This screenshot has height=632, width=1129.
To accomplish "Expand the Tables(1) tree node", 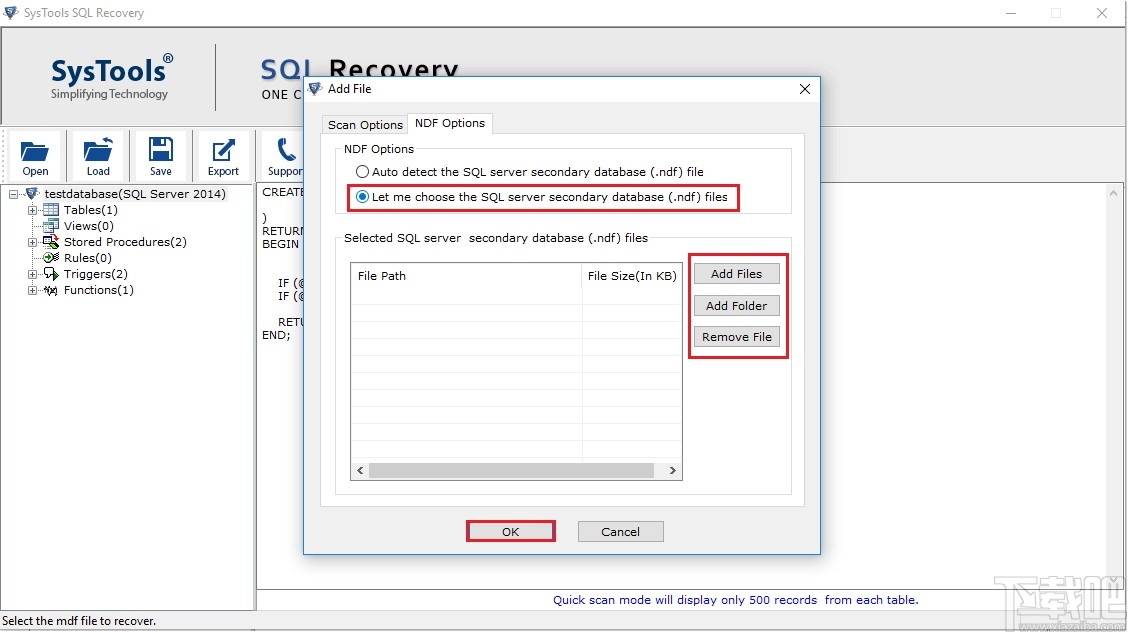I will (32, 210).
